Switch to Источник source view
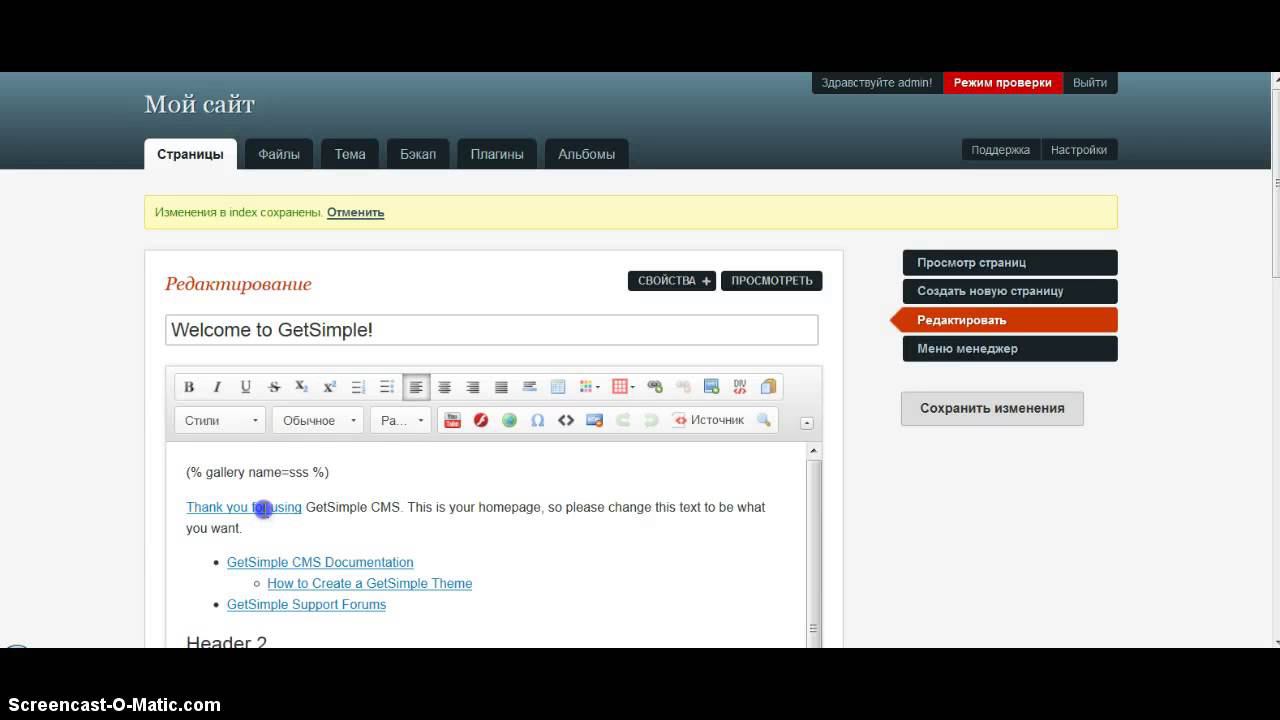Viewport: 1280px width, 720px height. point(708,421)
